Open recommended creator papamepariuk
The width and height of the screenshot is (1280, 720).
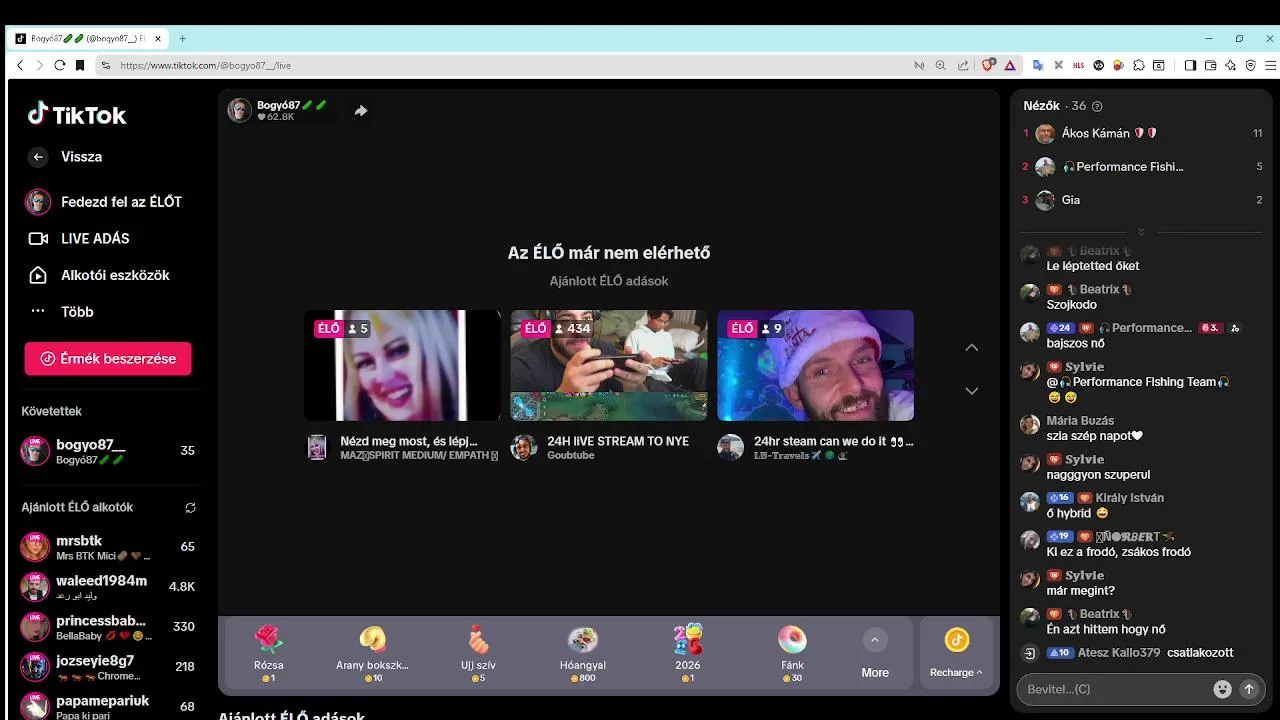point(108,706)
